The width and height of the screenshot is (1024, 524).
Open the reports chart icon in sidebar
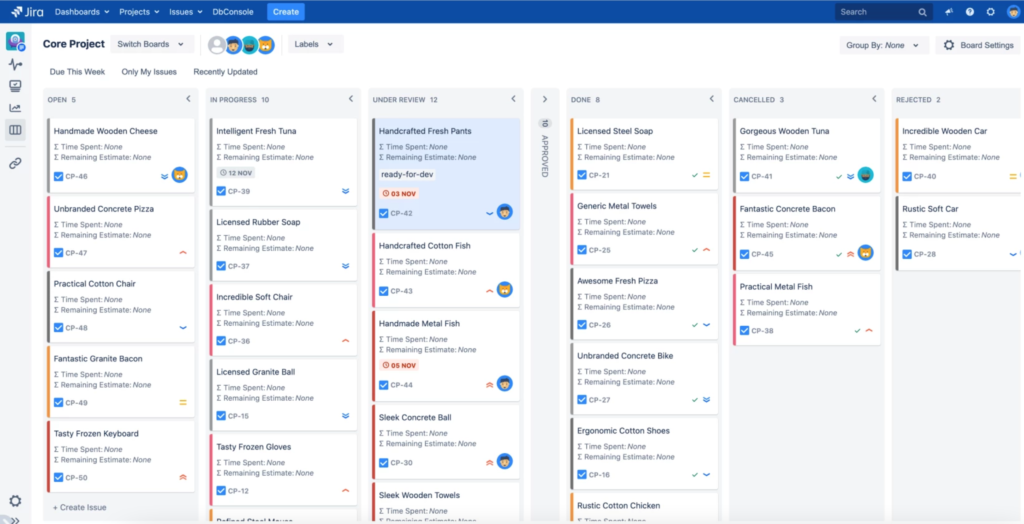coord(15,108)
